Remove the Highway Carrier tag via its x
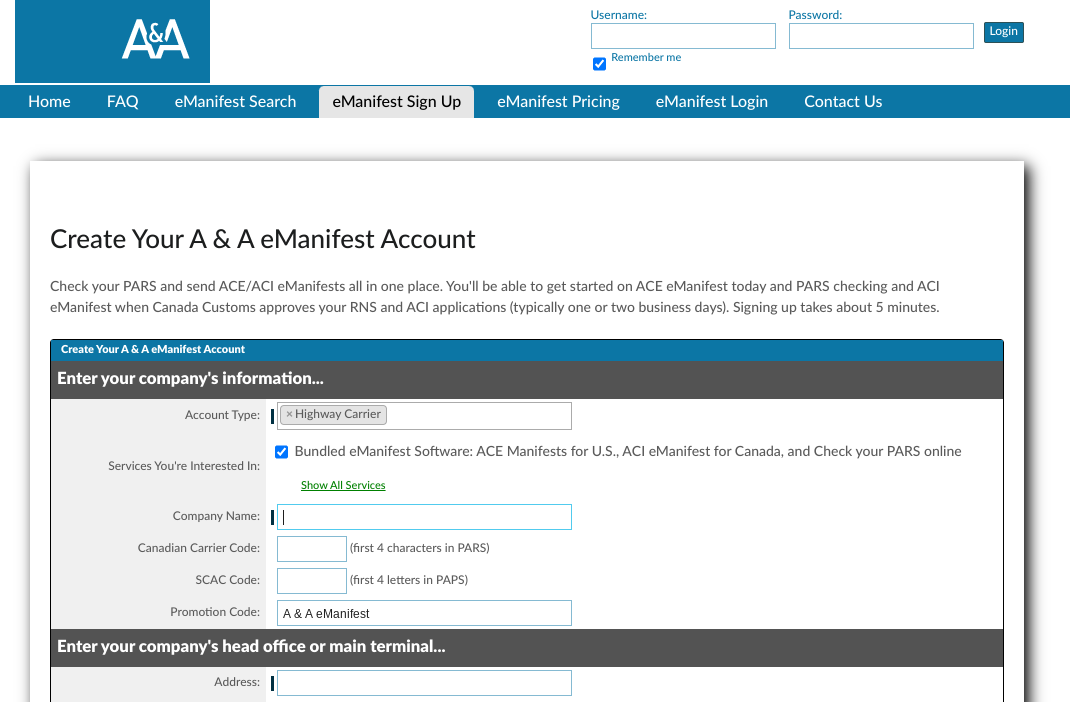Screen dimensions: 1070x702 pyautogui.click(x=289, y=414)
